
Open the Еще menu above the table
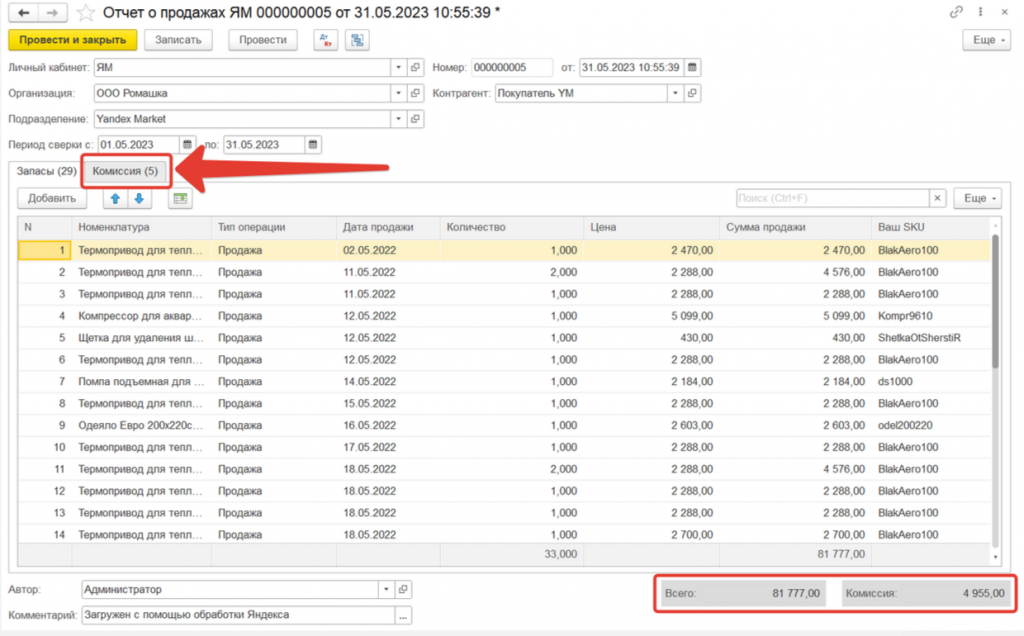tap(977, 198)
